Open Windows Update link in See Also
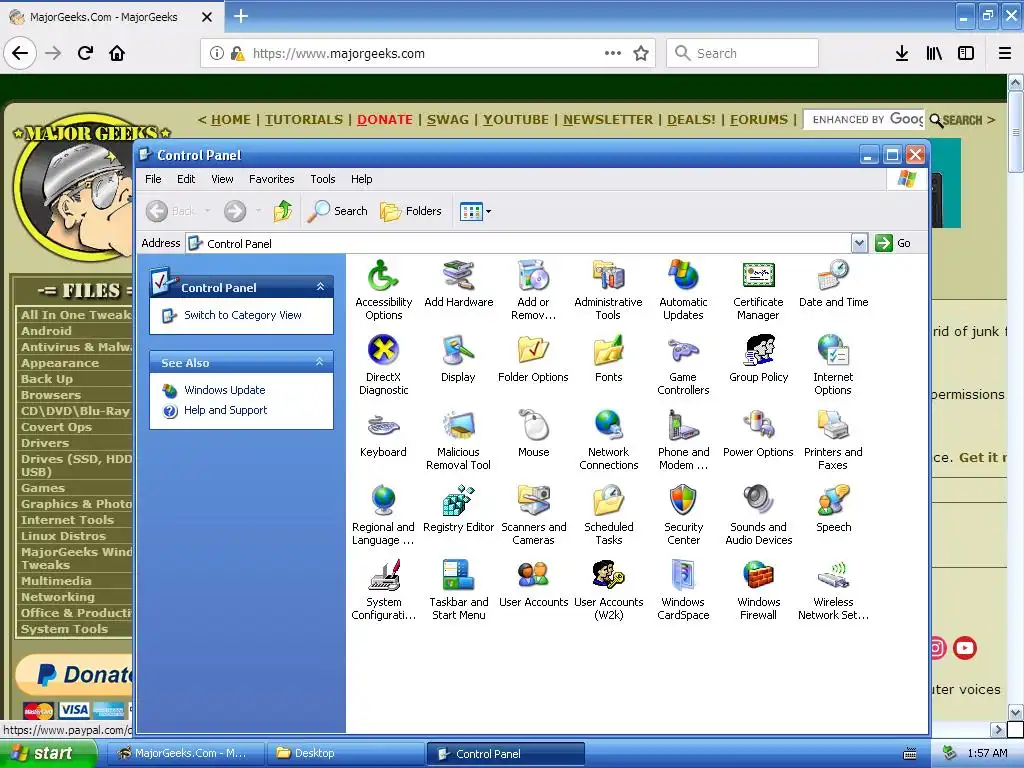The height and width of the screenshot is (768, 1024). [225, 391]
